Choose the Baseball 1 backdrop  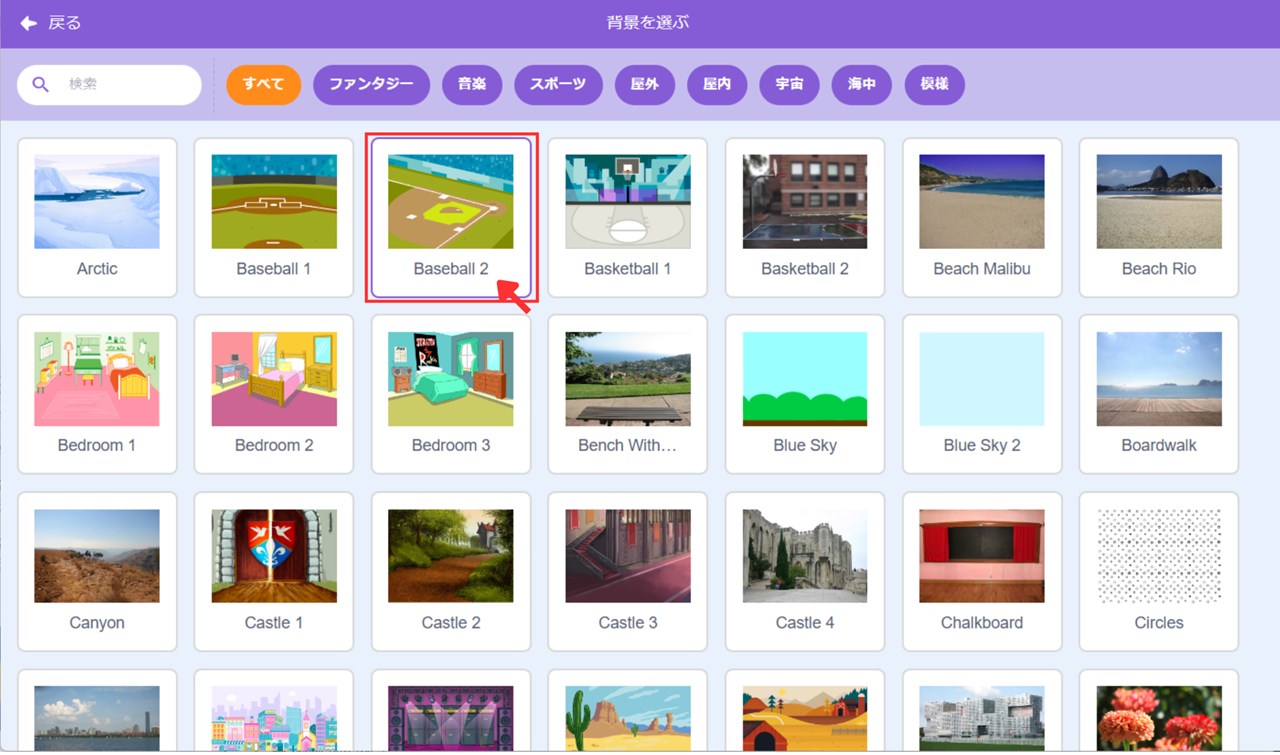point(274,218)
